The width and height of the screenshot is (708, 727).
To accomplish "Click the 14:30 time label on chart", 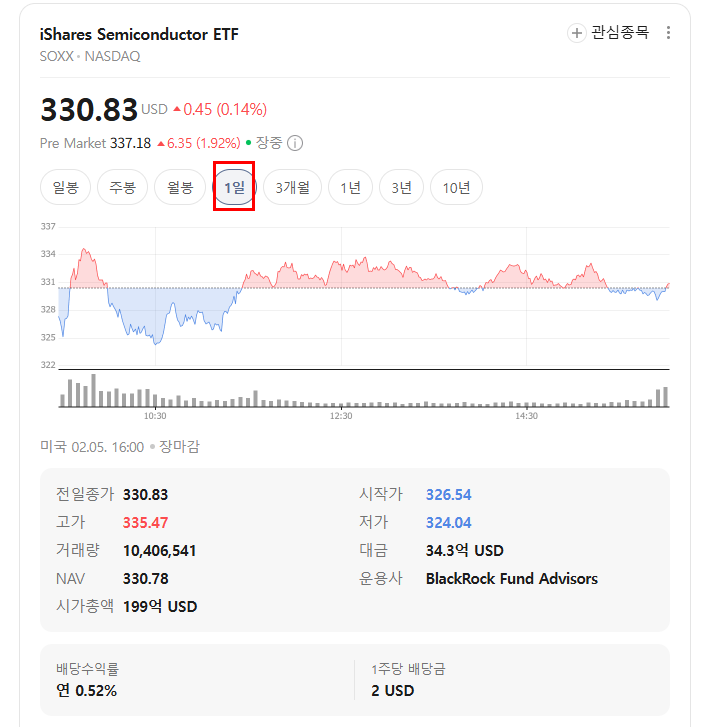I will 526,416.
